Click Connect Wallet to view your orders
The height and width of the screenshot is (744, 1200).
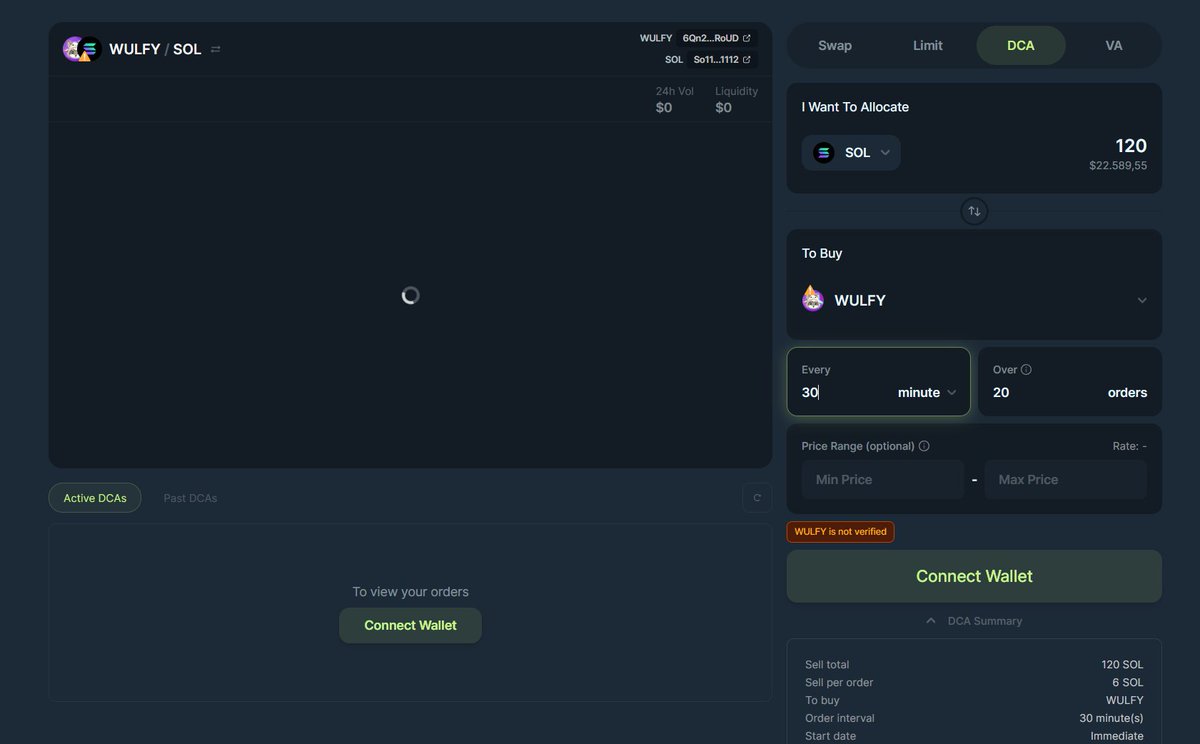tap(410, 625)
